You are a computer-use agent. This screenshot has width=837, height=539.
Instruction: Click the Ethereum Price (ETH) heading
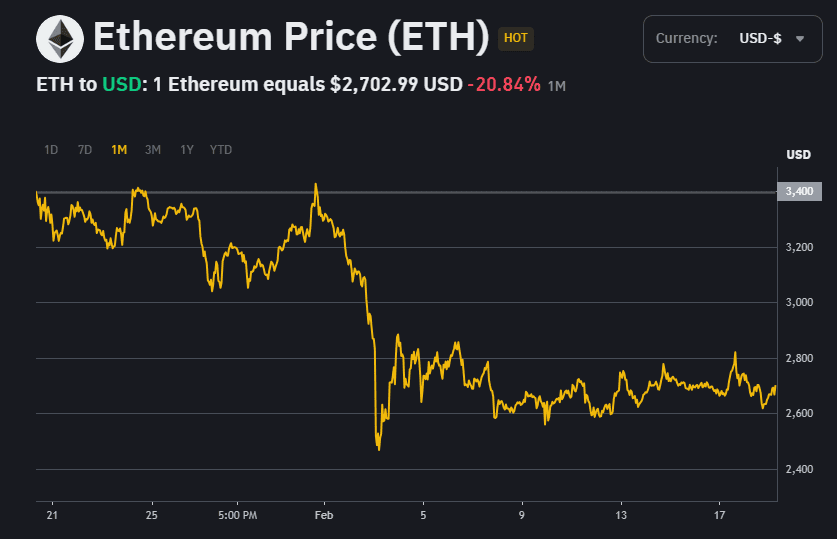point(291,38)
